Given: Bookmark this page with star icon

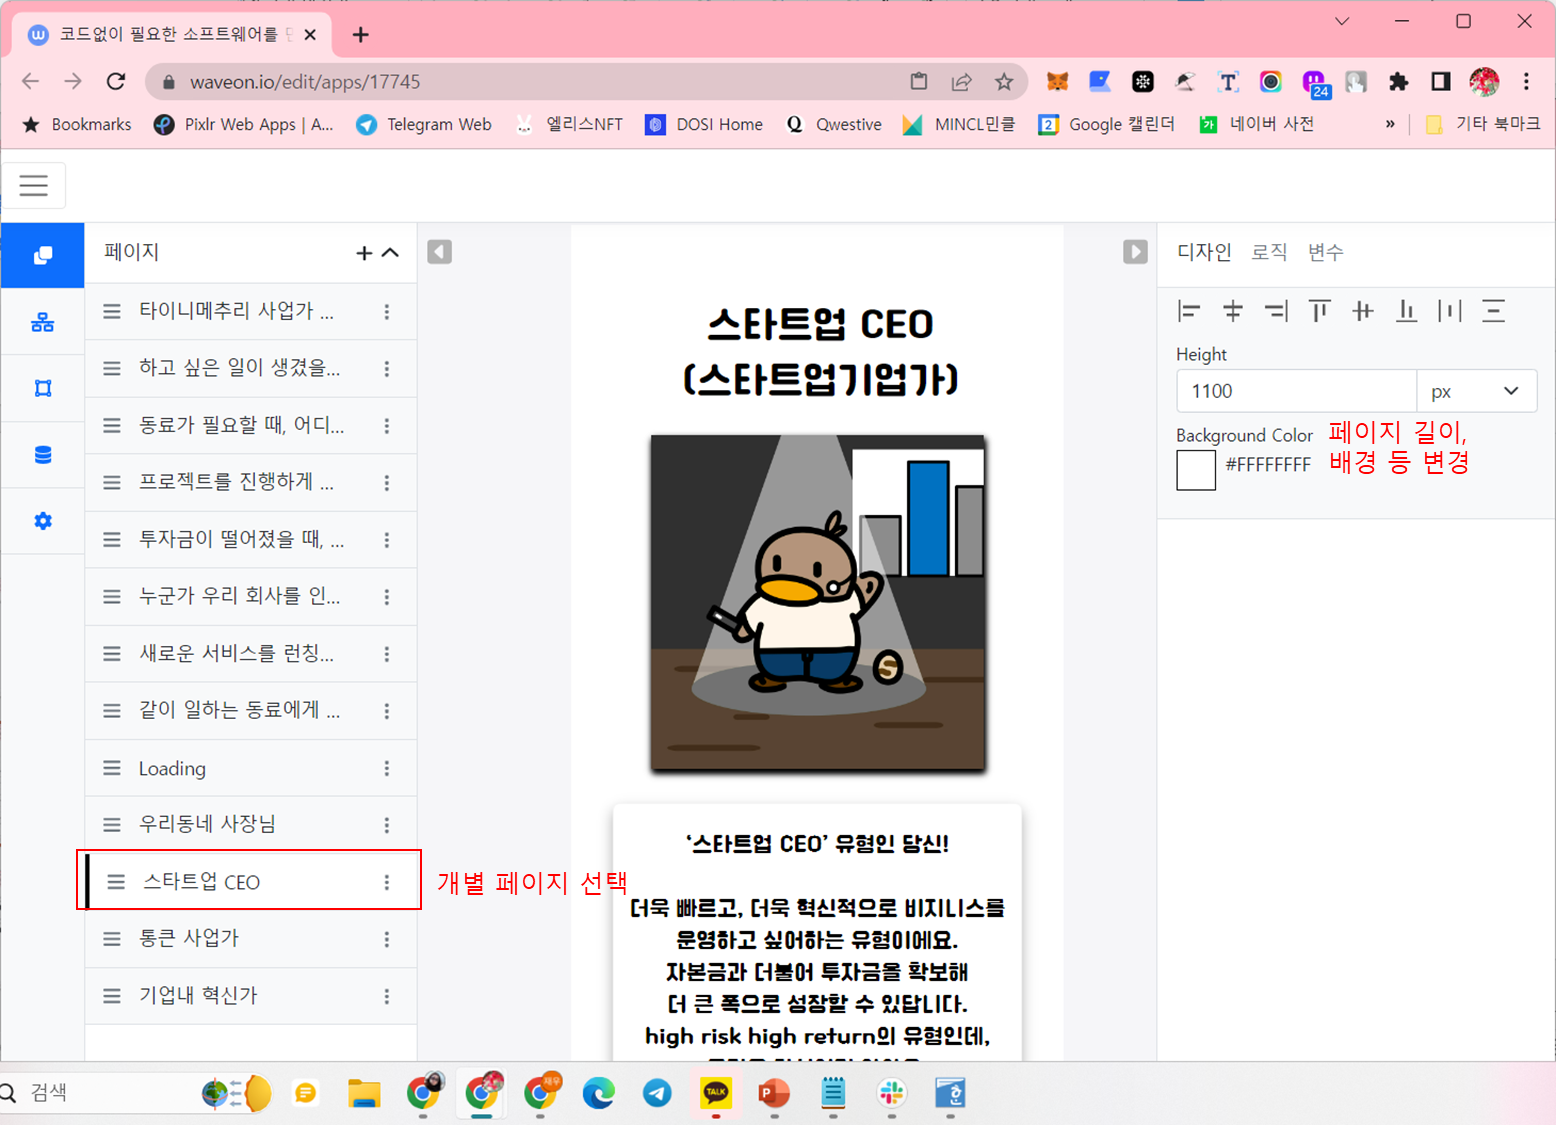Looking at the screenshot, I should 1004,82.
